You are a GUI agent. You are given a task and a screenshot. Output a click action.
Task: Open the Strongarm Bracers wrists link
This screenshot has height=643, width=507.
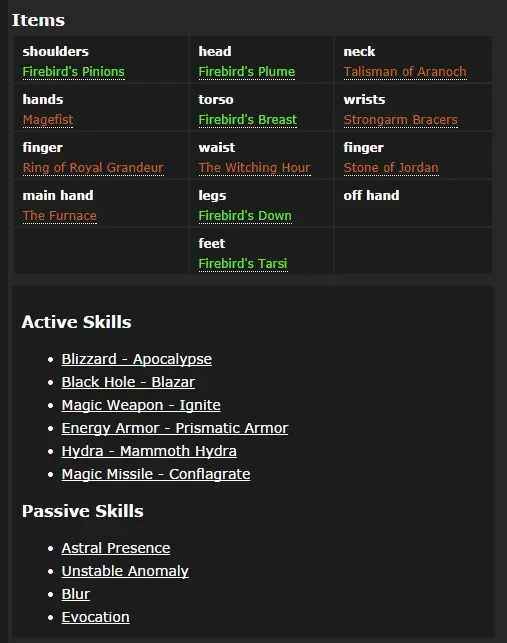pos(400,120)
